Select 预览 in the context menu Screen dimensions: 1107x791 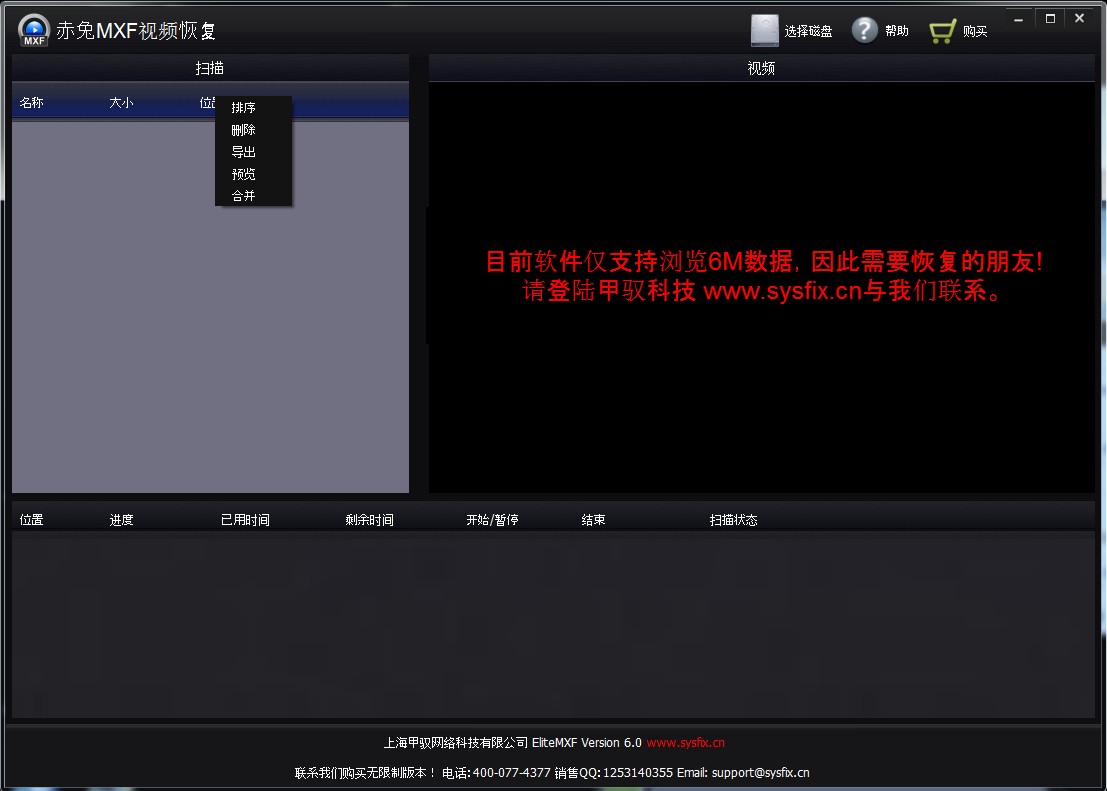pos(244,174)
